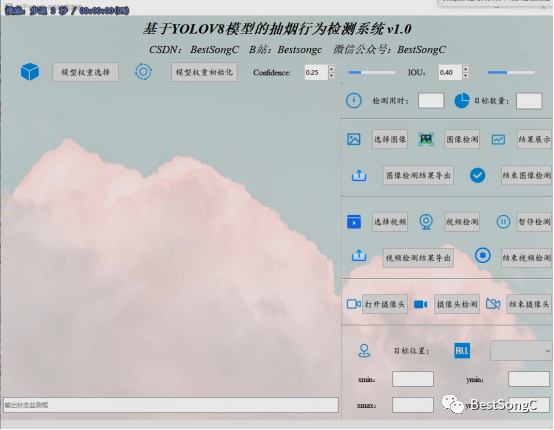
Task: Click the 结束摄像头 button
Action: pyautogui.click(x=529, y=304)
